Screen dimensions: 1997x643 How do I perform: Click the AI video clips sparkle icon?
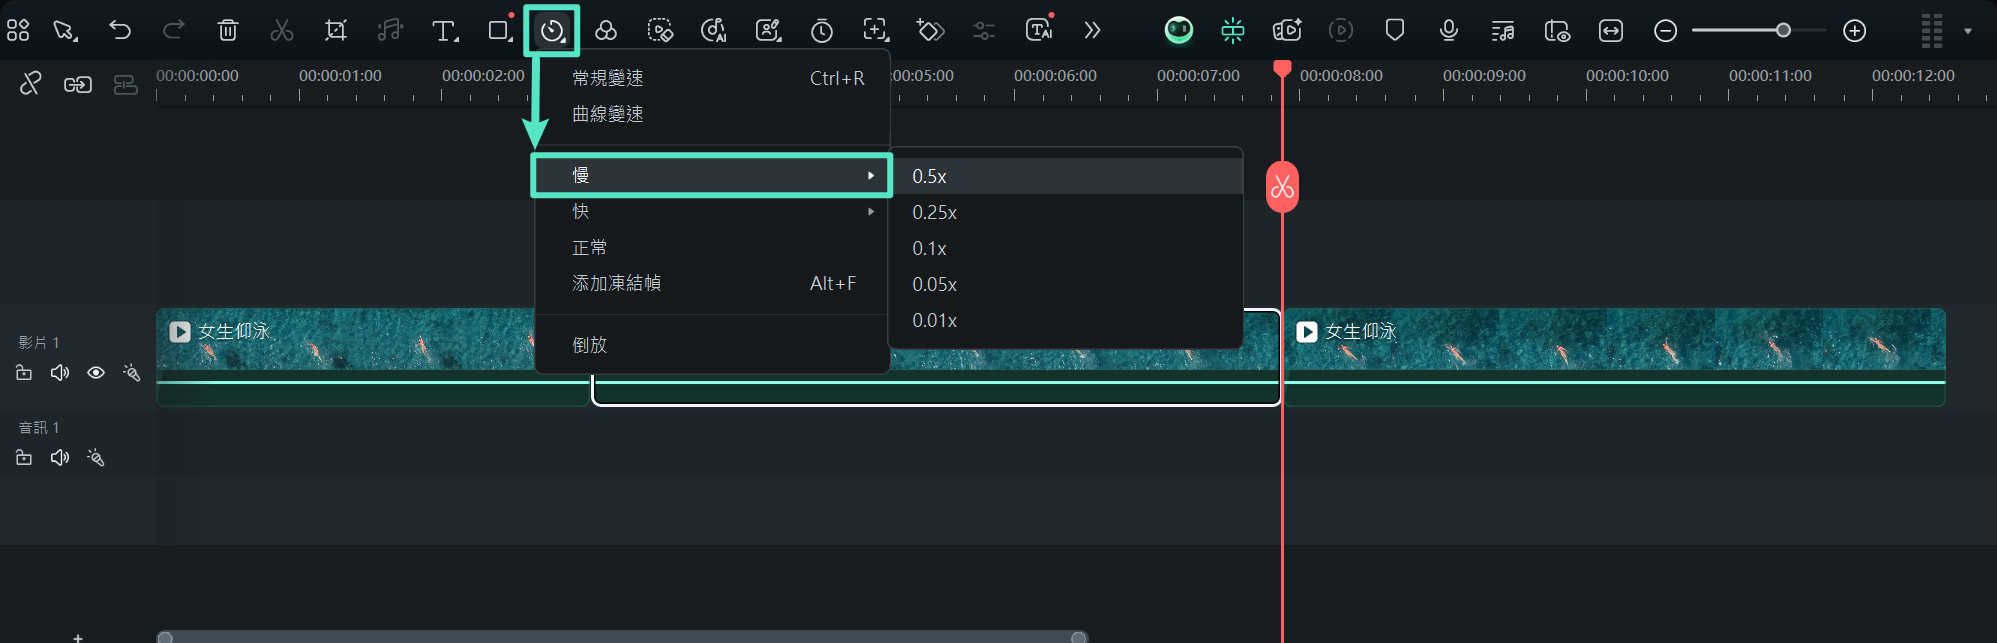(x=1287, y=30)
